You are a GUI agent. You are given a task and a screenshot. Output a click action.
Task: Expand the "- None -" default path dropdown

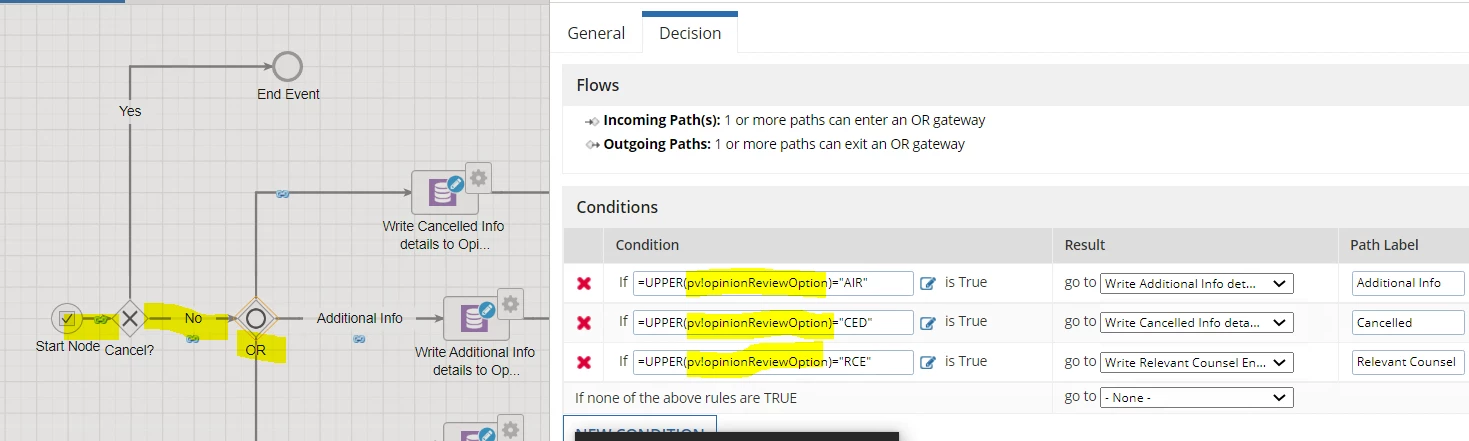pyautogui.click(x=1196, y=398)
